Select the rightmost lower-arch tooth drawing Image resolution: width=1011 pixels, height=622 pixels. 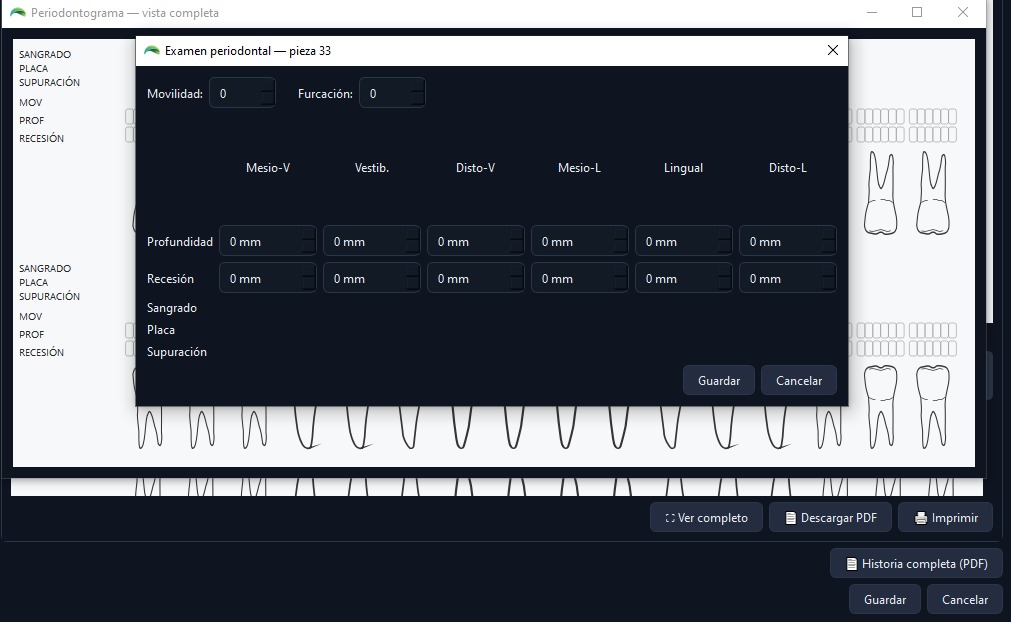point(932,407)
